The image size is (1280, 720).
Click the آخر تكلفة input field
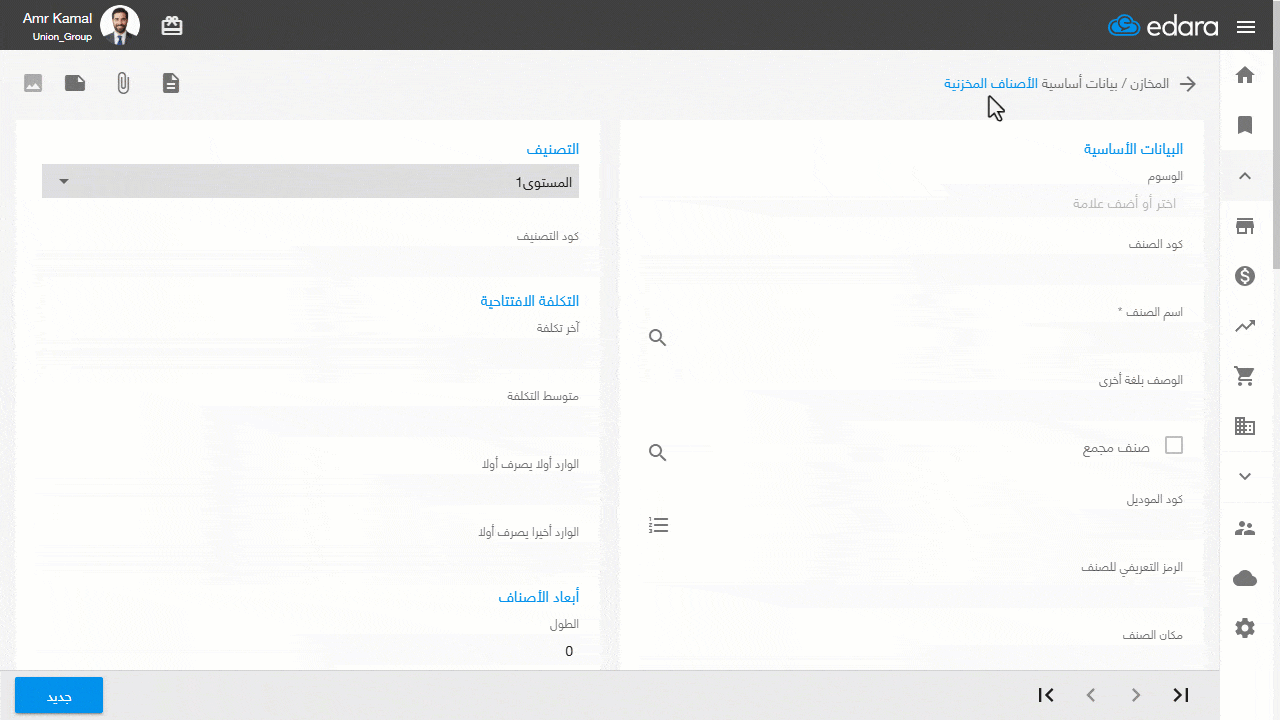(x=310, y=353)
